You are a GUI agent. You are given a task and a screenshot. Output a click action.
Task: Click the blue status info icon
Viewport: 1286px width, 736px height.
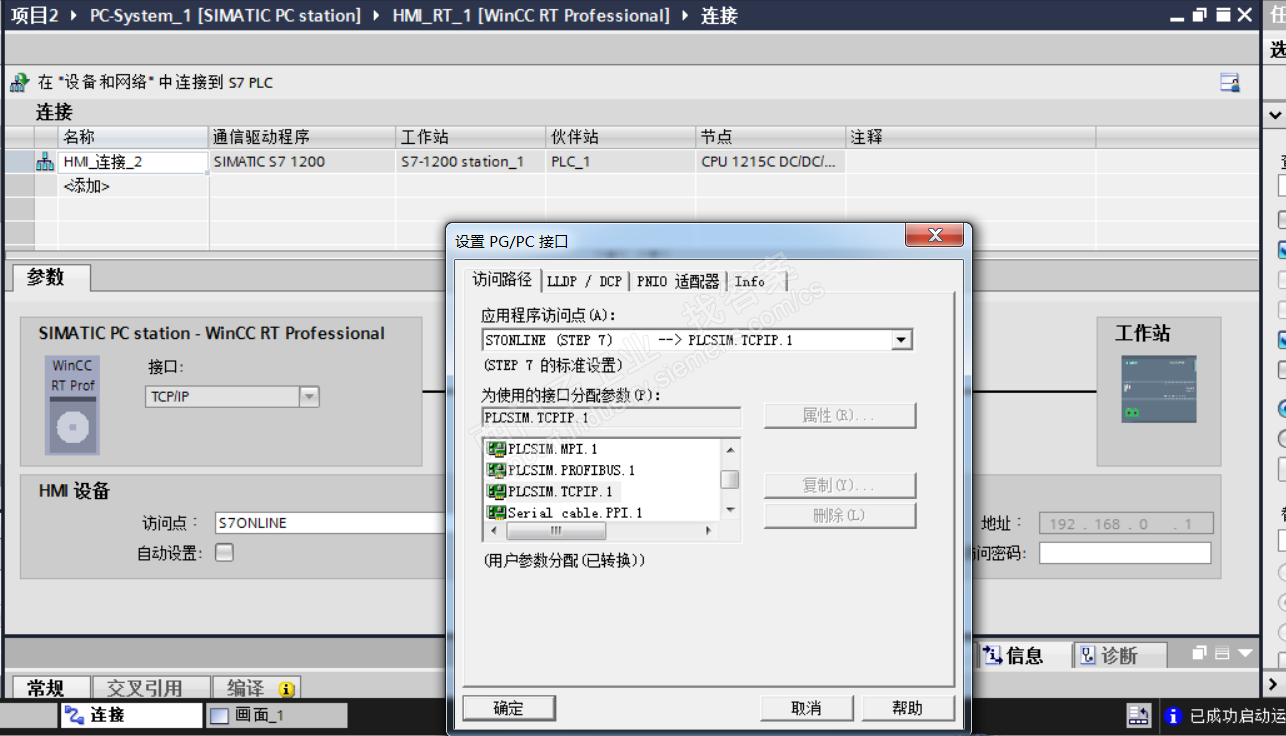coord(1174,716)
